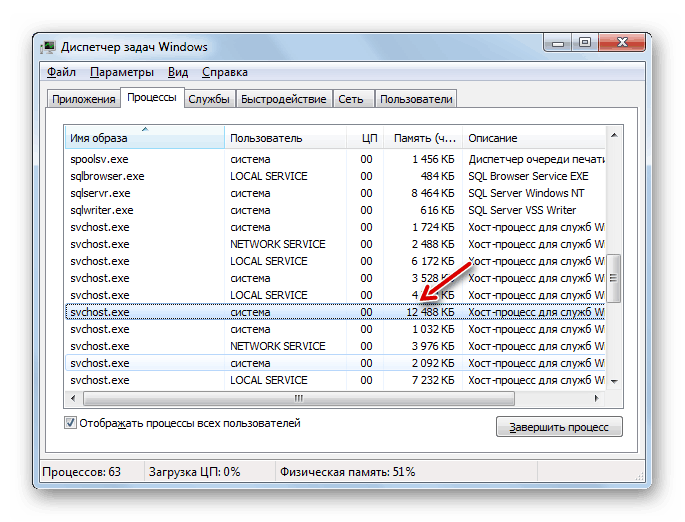Select the sqlbrowser.exe process row
This screenshot has height=522, width=685.
[x=335, y=176]
